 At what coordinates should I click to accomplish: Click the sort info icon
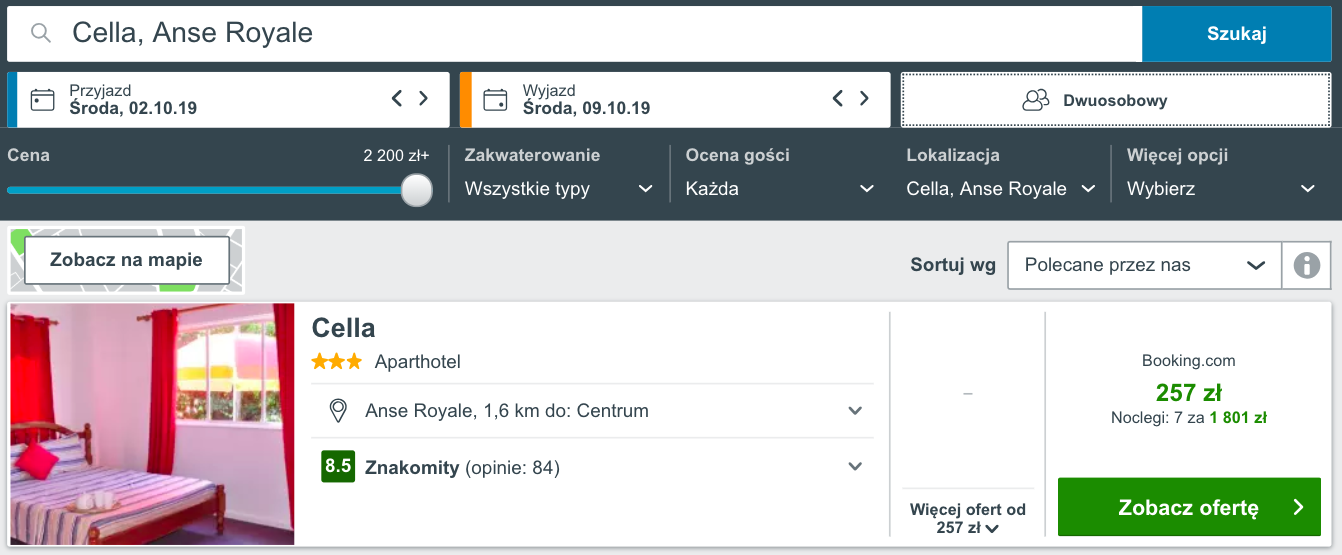click(x=1306, y=265)
